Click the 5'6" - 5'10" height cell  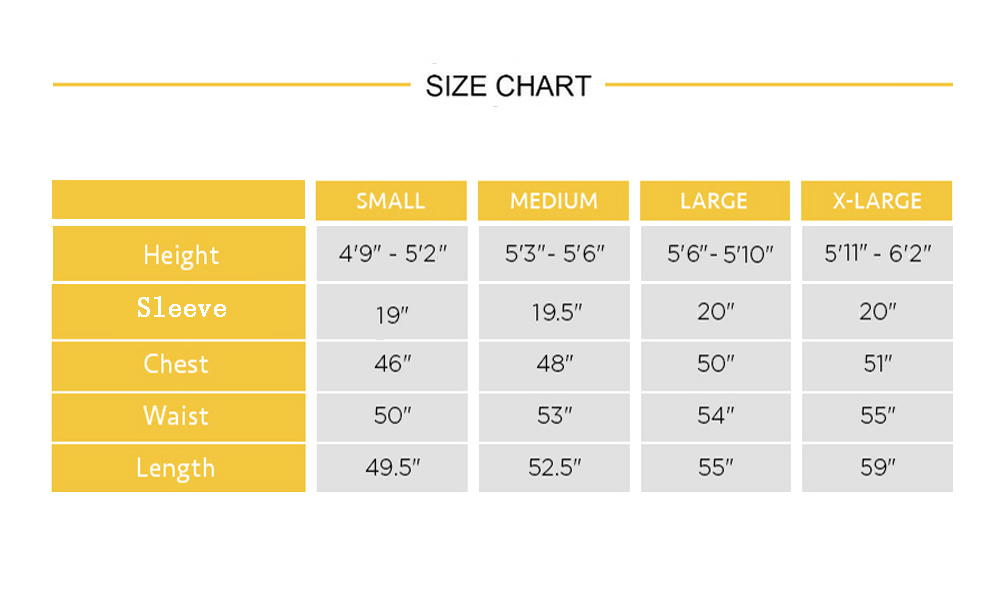click(x=716, y=254)
